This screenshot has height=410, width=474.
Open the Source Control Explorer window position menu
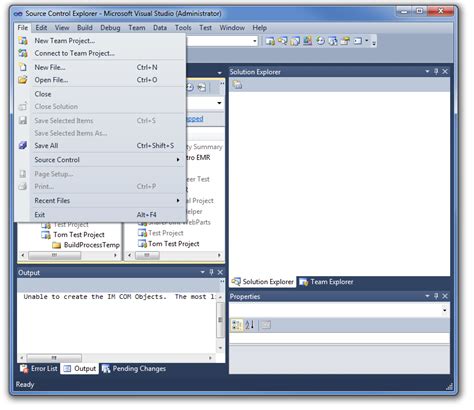tap(219, 72)
